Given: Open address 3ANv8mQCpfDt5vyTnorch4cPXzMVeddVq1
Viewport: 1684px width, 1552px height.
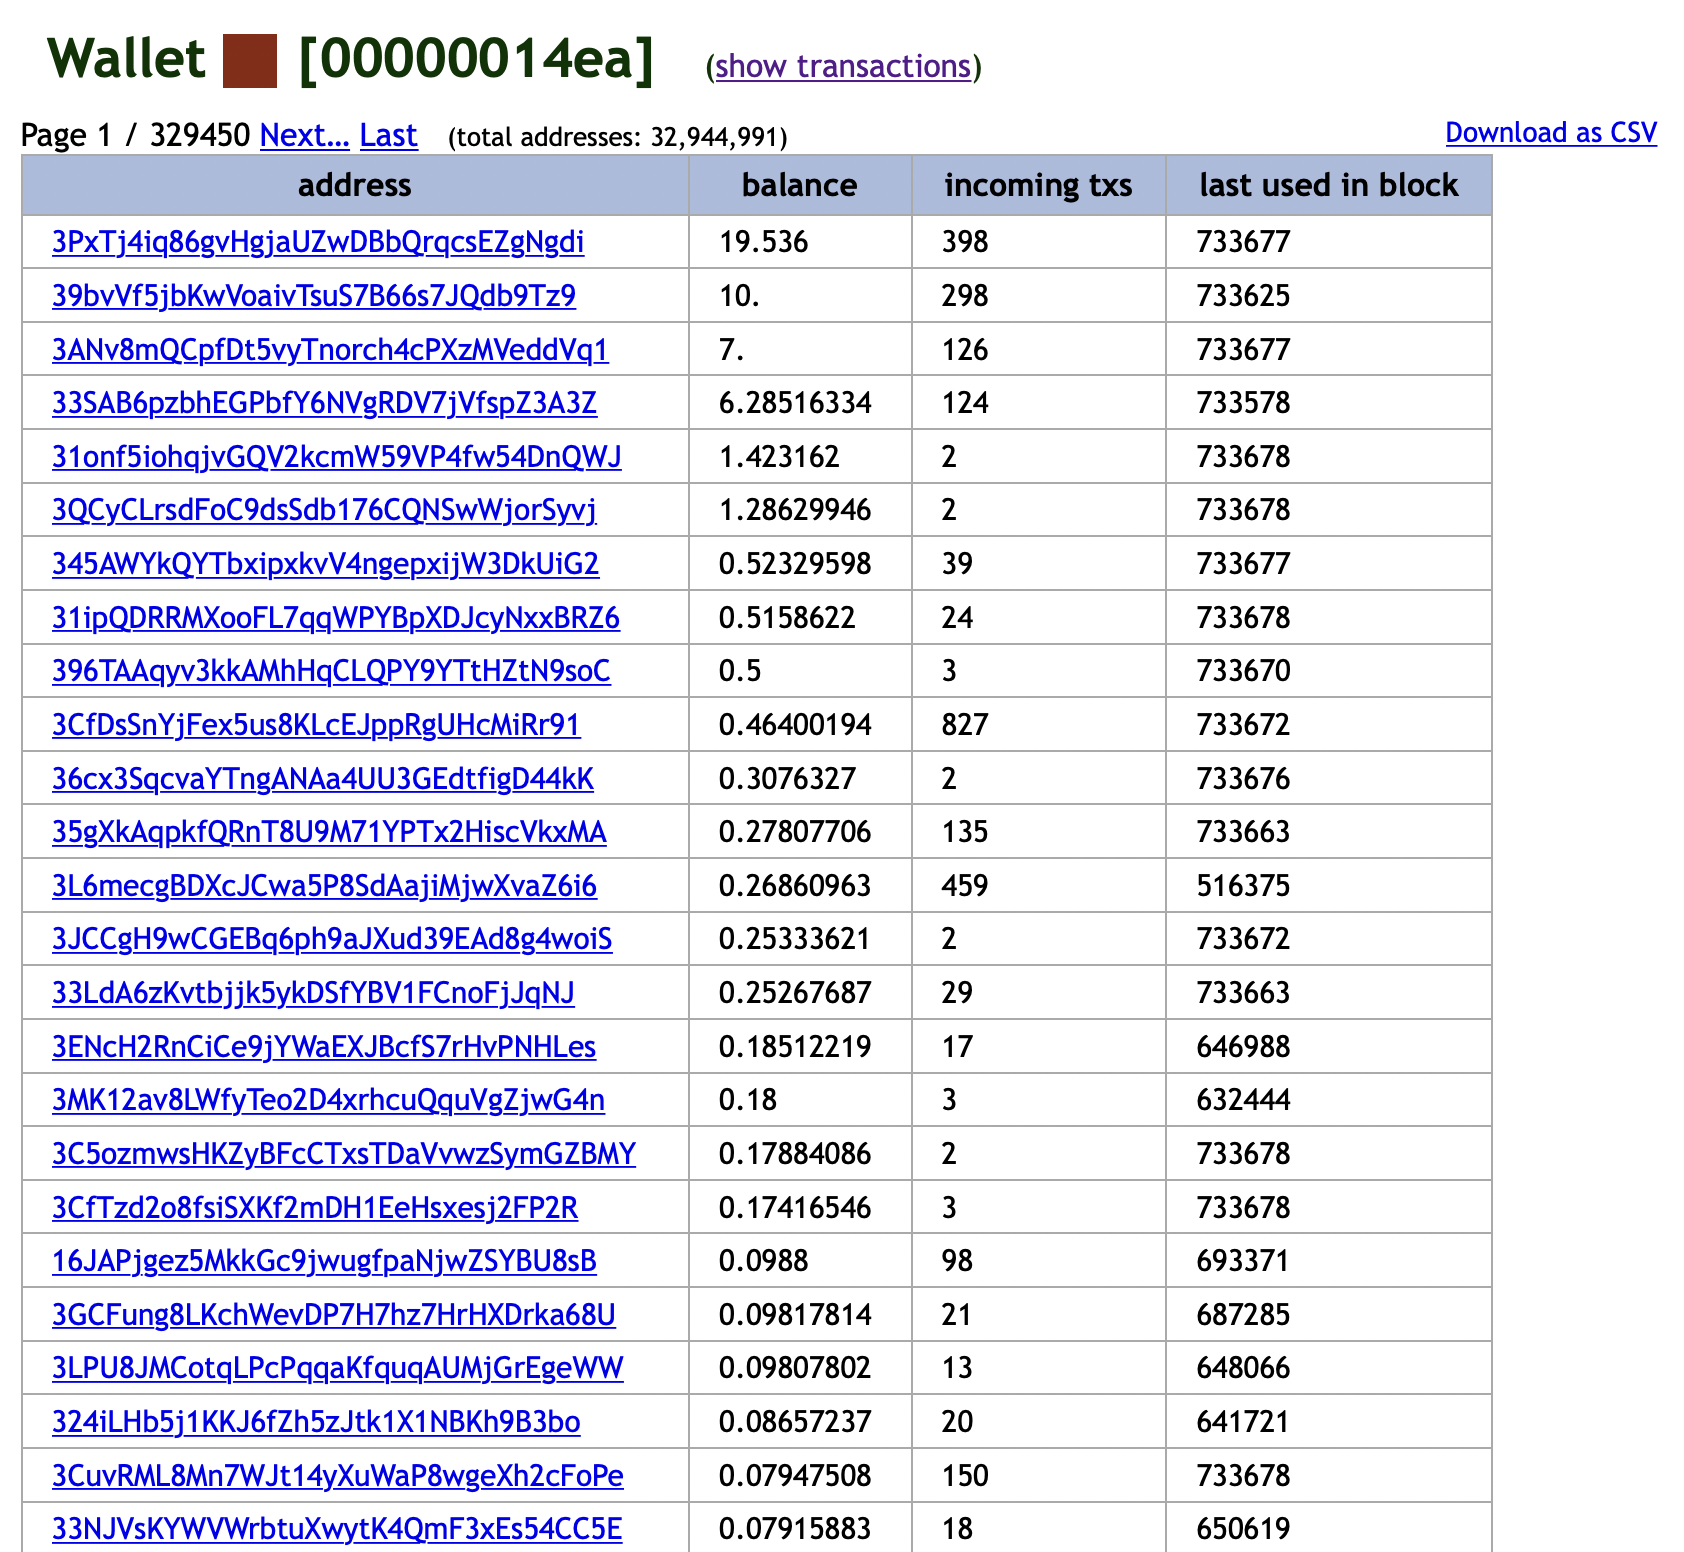Looking at the screenshot, I should 330,350.
